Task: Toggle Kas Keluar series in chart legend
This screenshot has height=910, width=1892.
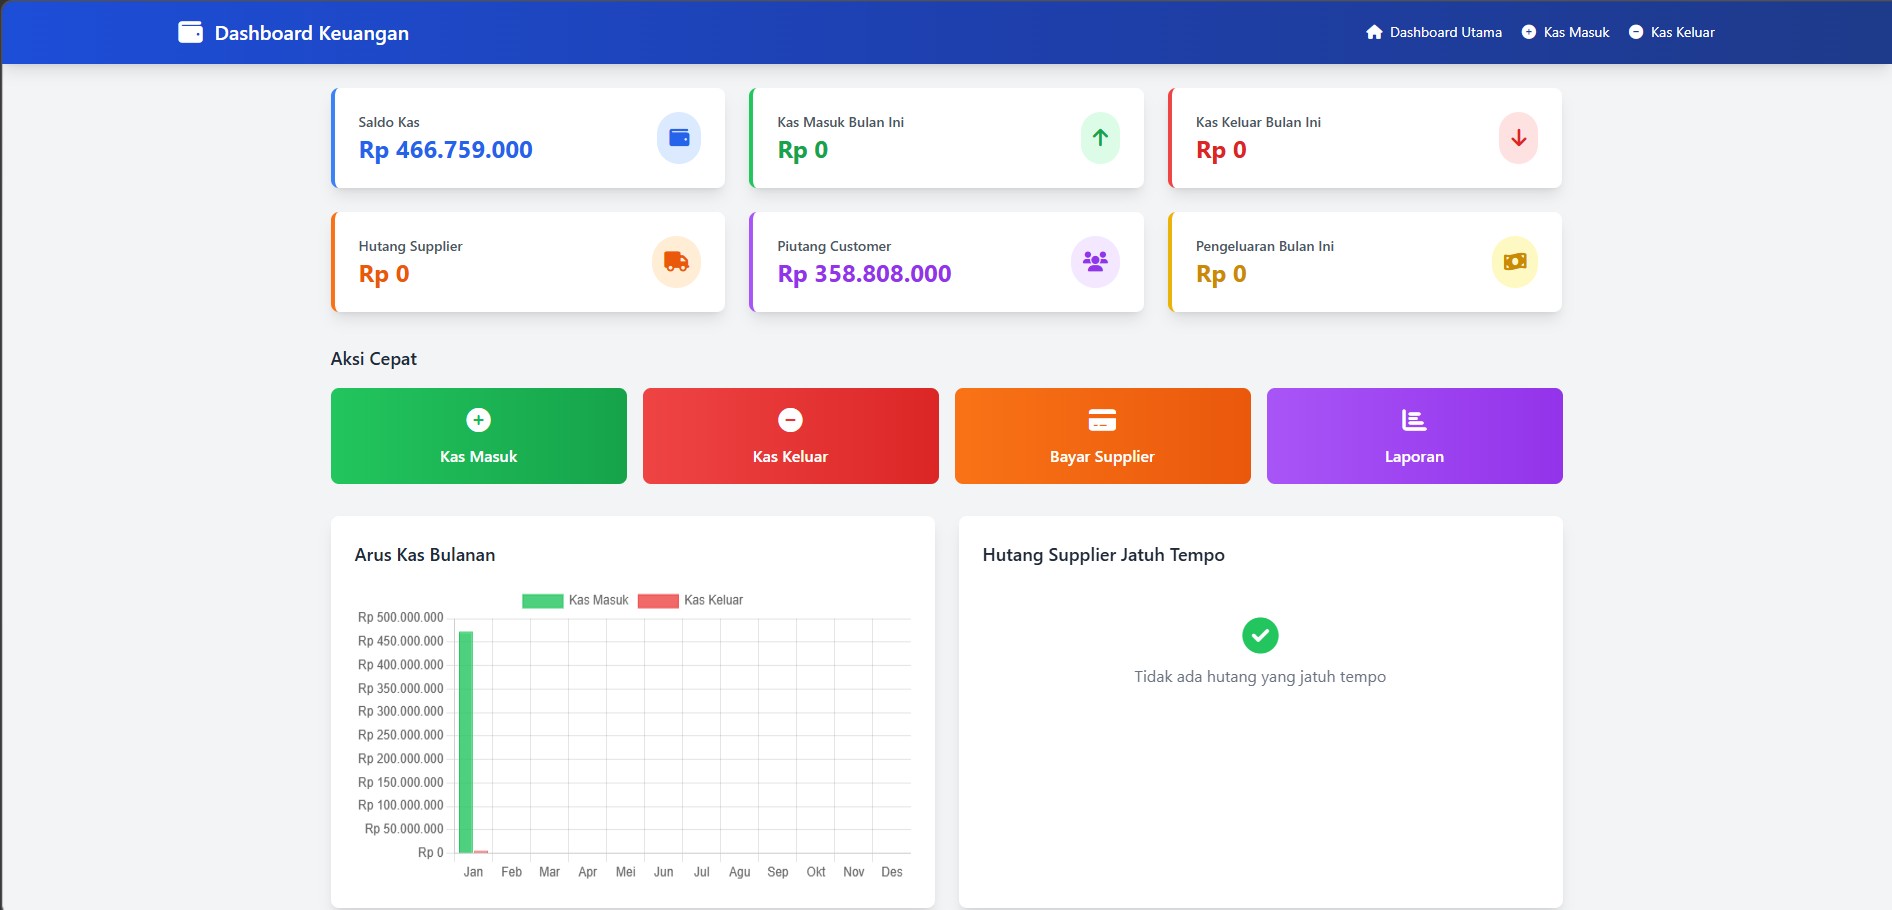Action: 690,601
